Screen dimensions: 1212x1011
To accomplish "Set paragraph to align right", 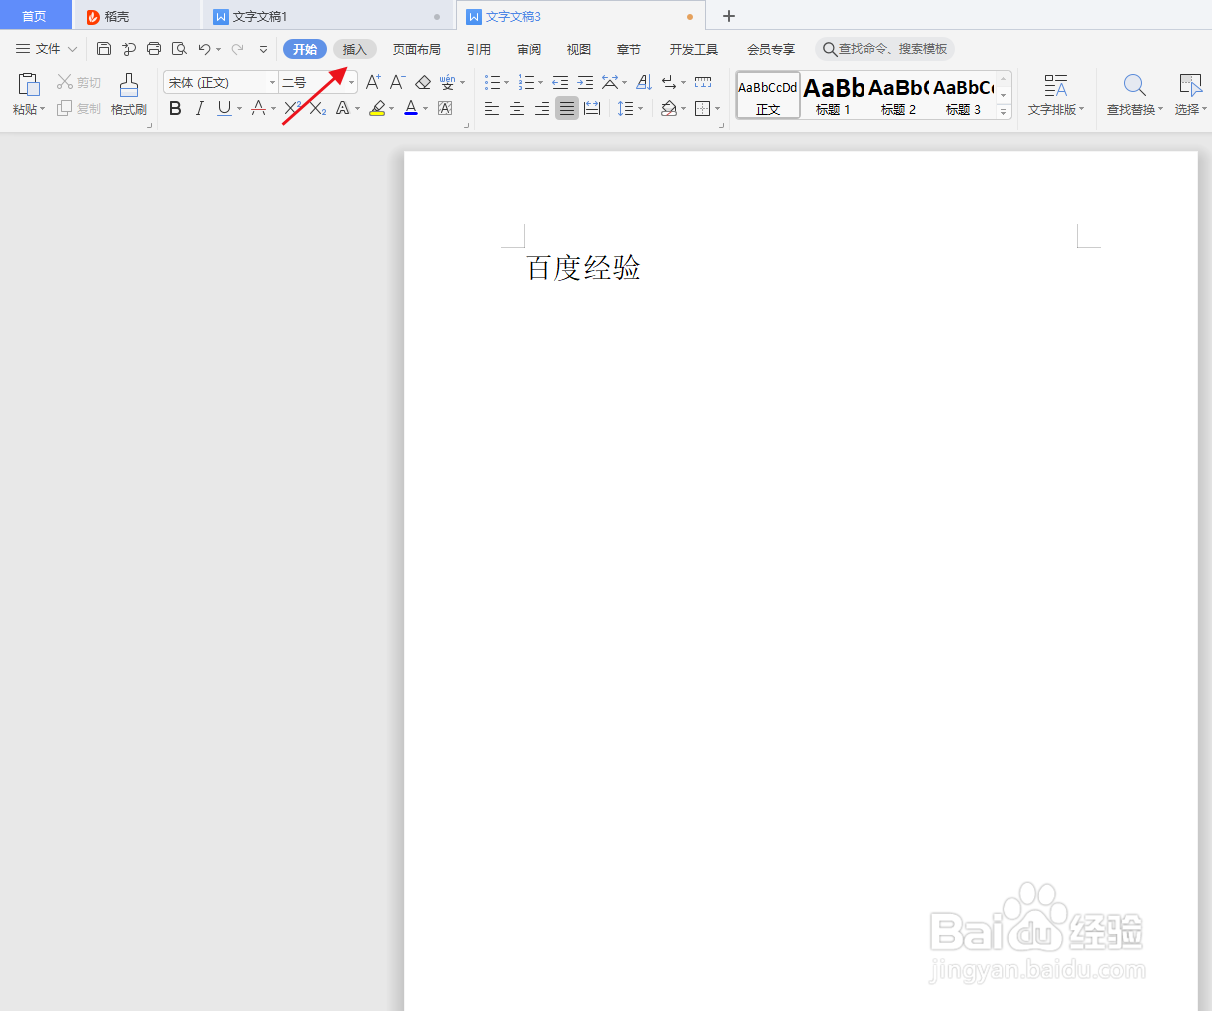I will point(542,108).
